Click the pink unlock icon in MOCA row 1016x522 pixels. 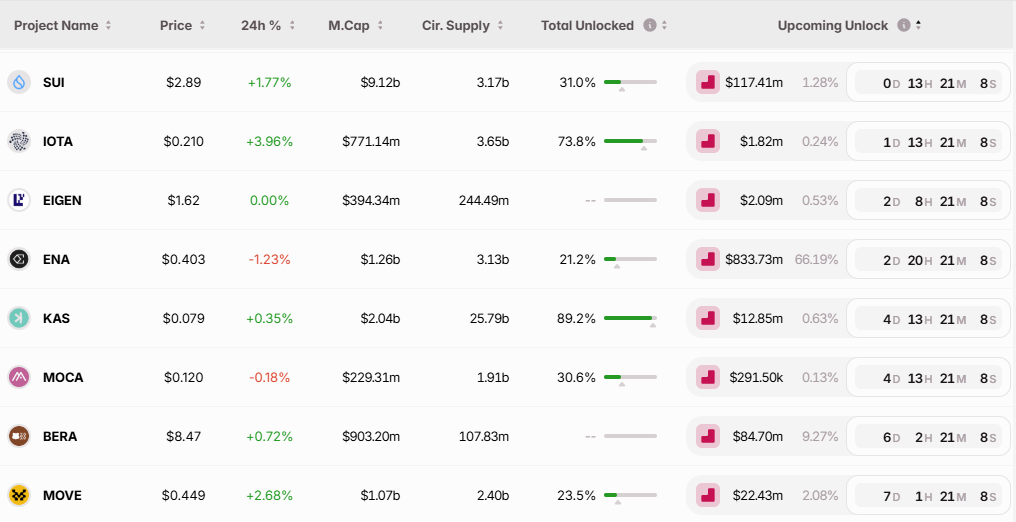tap(708, 377)
